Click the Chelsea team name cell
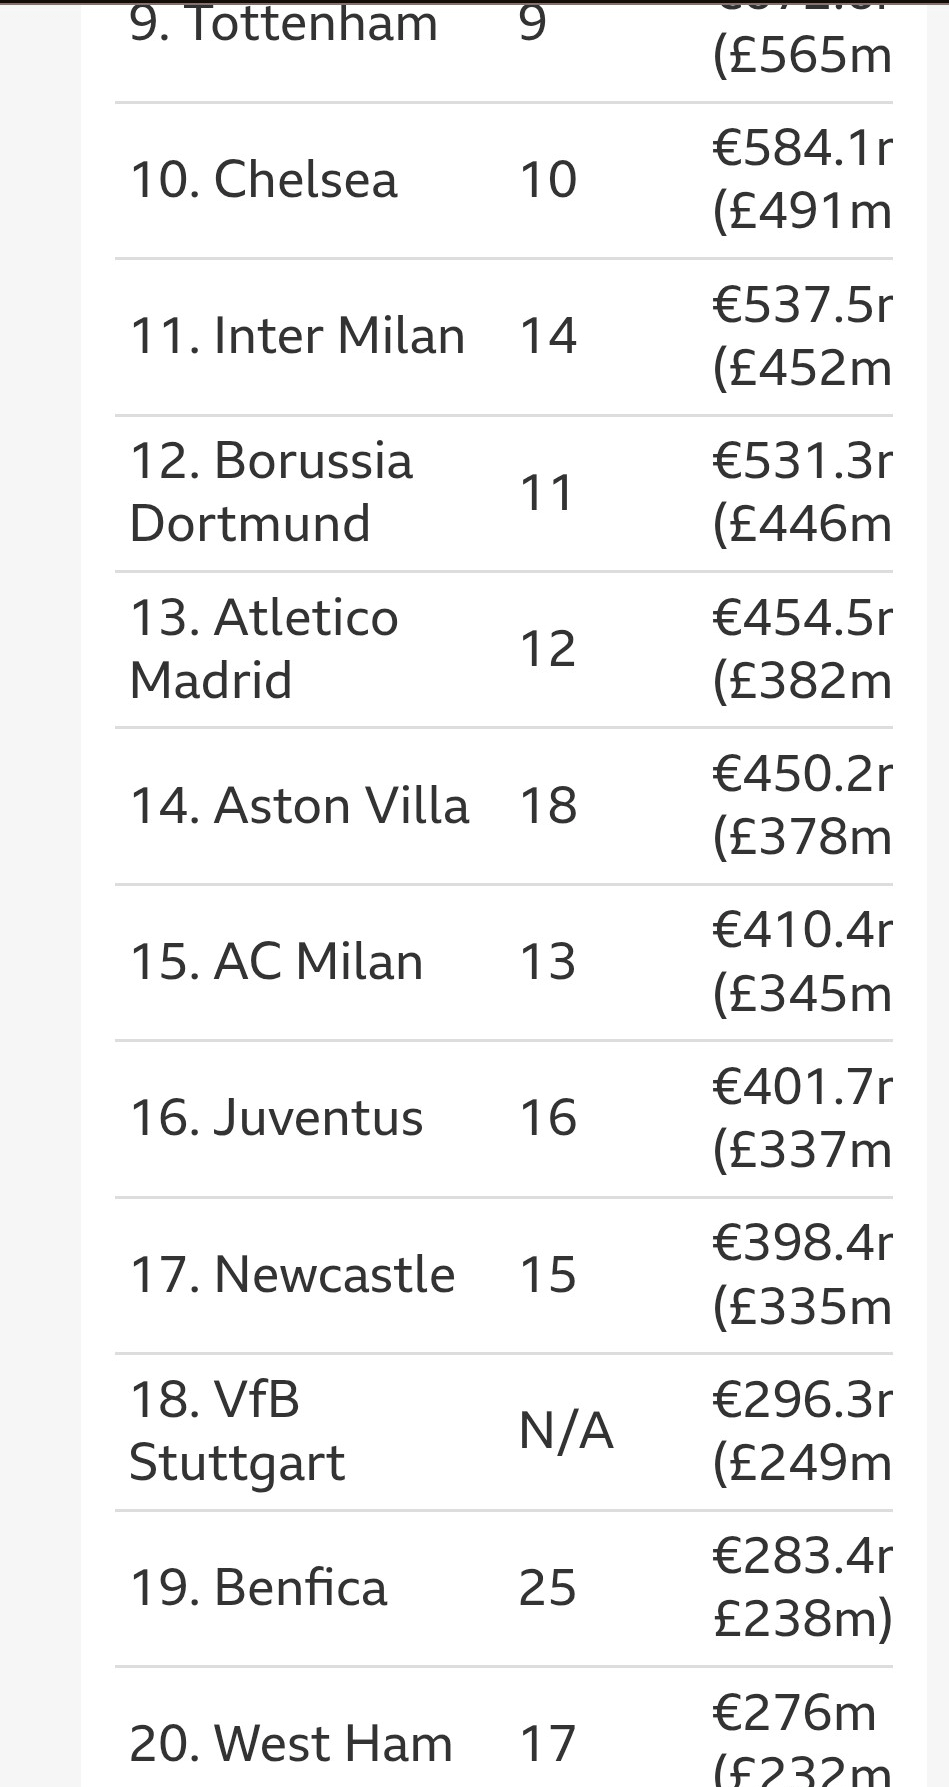The width and height of the screenshot is (949, 1787). tap(264, 180)
